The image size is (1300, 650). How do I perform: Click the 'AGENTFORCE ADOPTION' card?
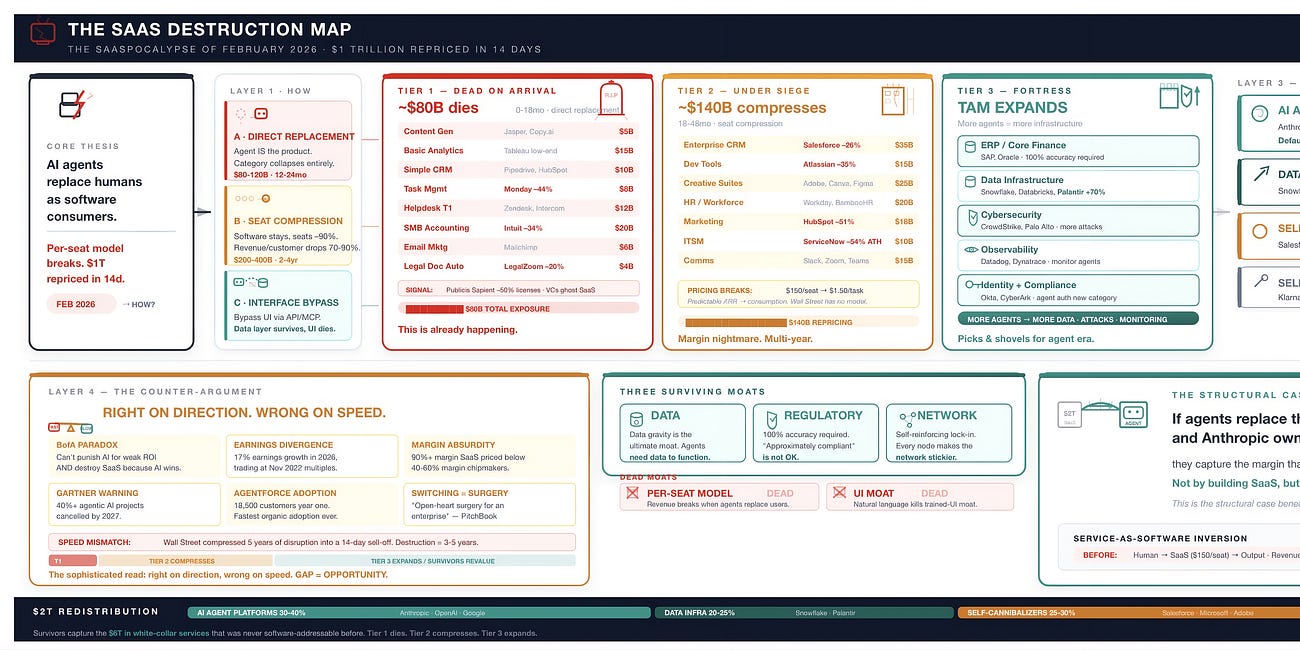[311, 505]
